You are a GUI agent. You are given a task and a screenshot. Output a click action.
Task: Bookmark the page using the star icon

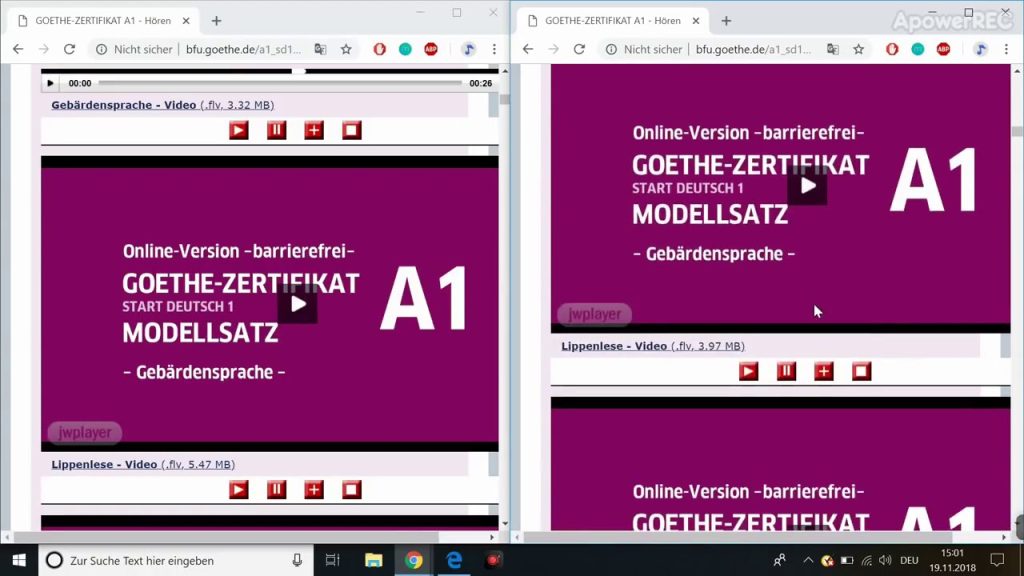[x=346, y=48]
